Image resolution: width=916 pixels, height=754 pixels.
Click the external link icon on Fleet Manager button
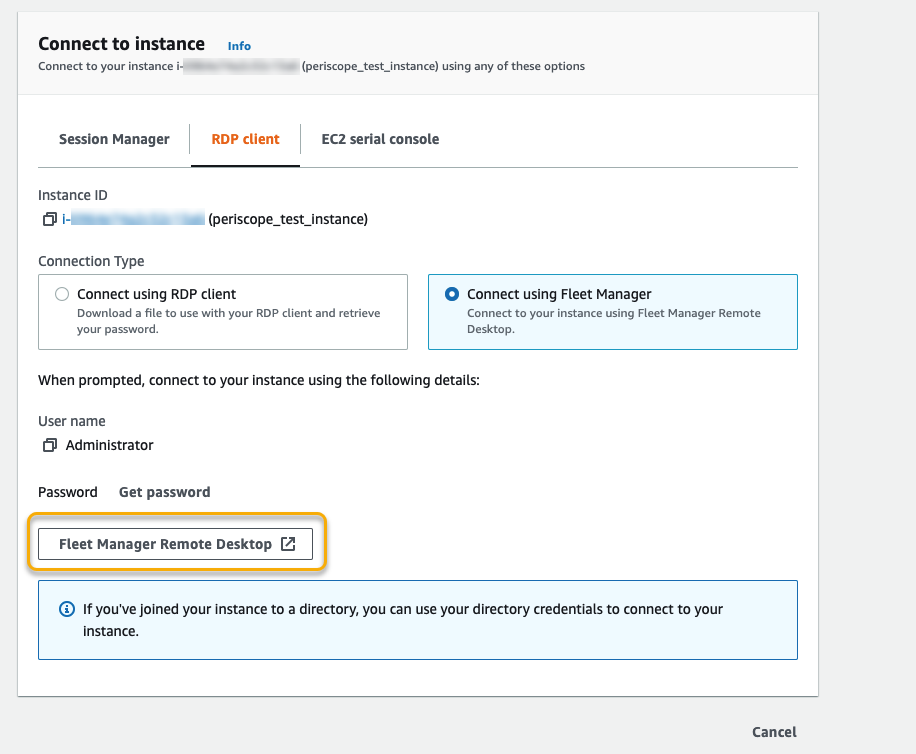point(288,544)
